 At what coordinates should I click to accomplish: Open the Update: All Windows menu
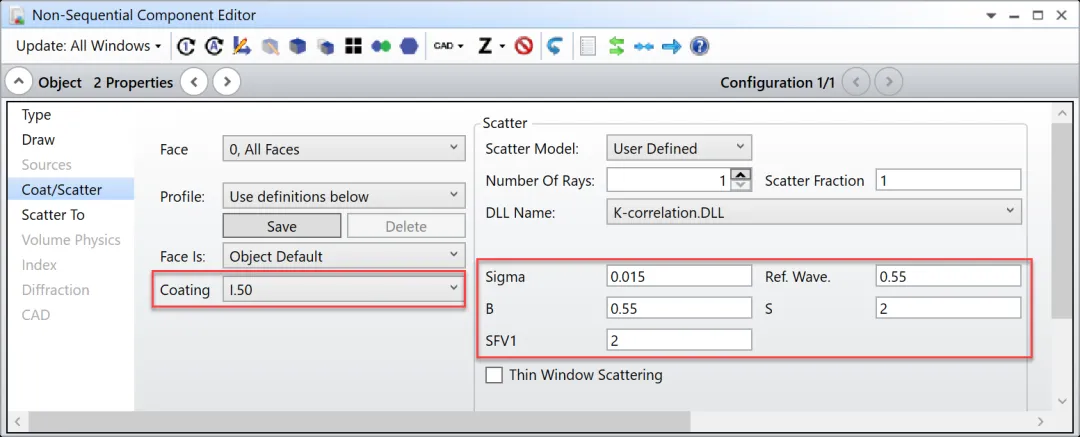(x=89, y=46)
